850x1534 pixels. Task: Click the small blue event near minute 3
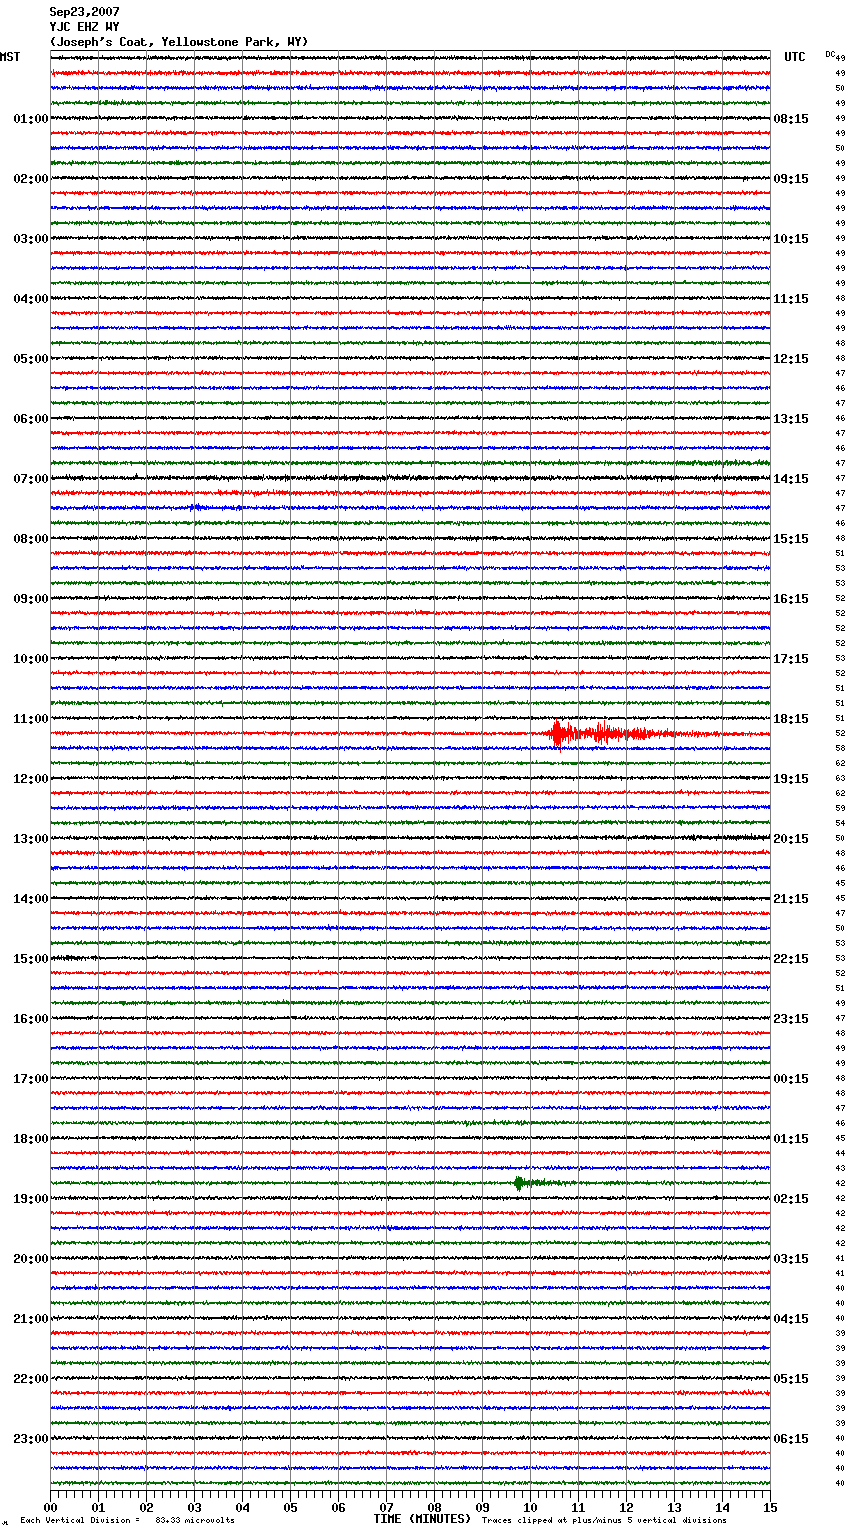[x=197, y=507]
